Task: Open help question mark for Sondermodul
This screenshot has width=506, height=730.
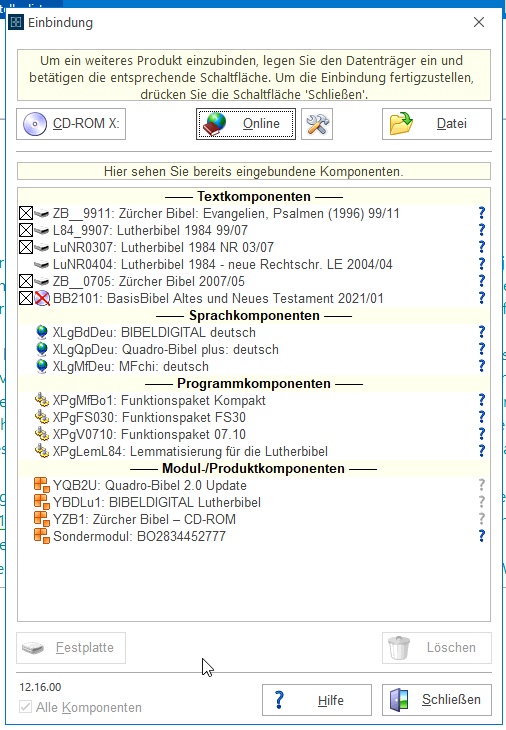Action: (482, 535)
